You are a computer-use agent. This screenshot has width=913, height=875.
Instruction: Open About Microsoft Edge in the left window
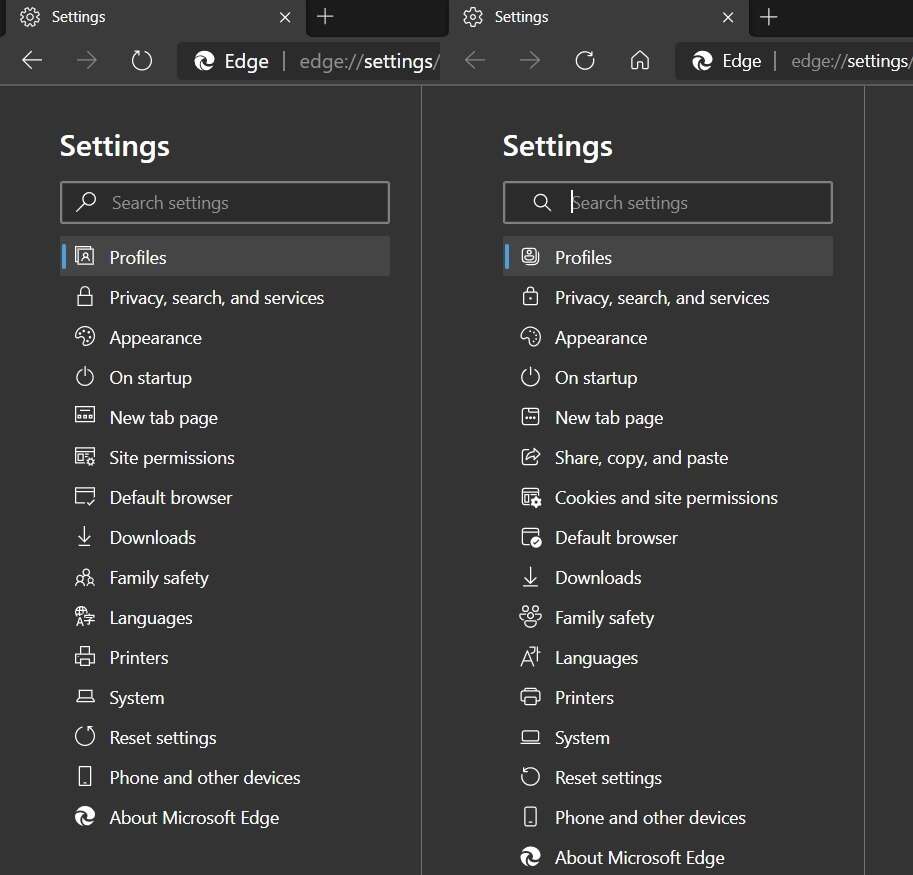click(x=194, y=818)
